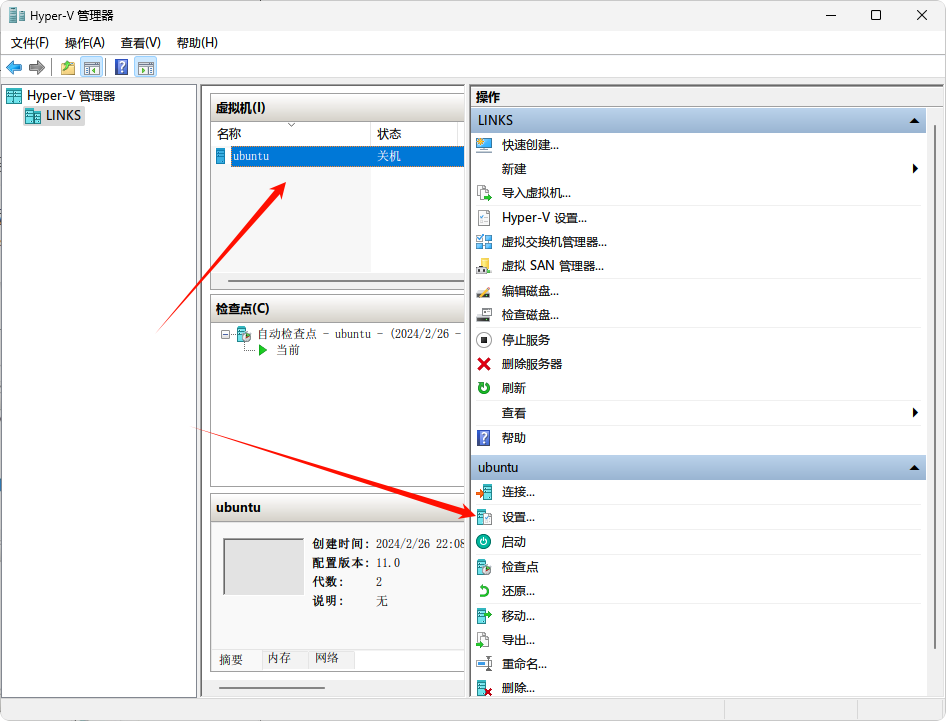
Task: Click the 状态 column header
Action: coord(414,133)
